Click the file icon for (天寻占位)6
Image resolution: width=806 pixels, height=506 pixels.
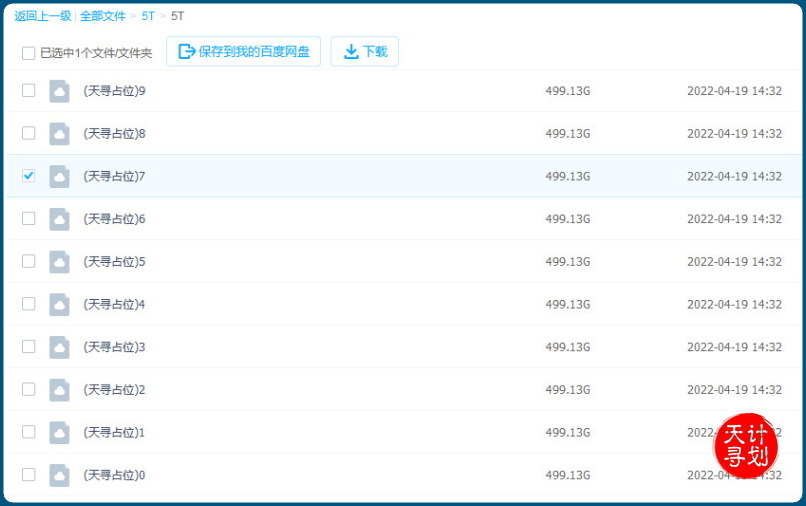(59, 219)
